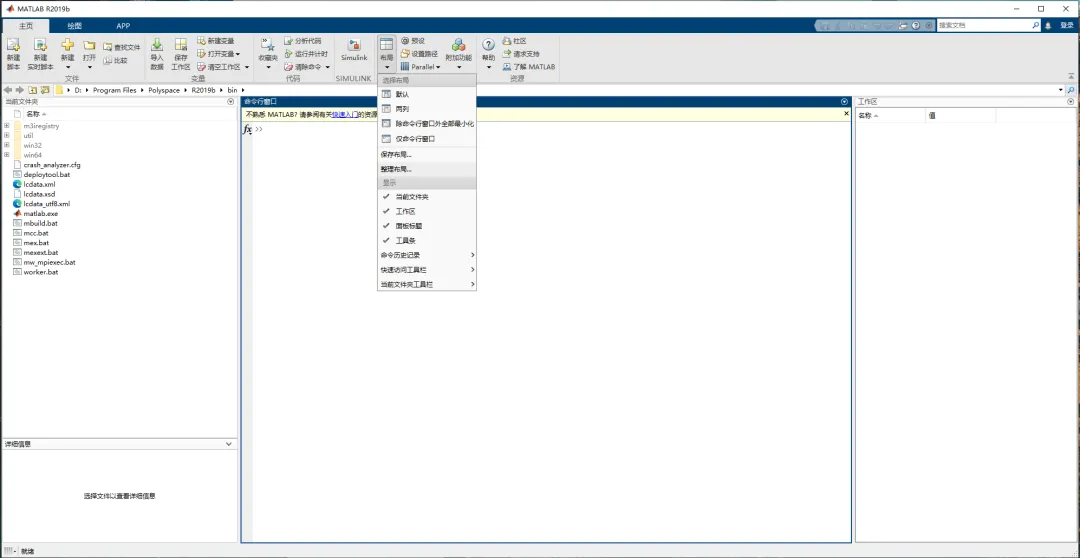The image size is (1080, 558).
Task: Open the 清除命令 (Clear Commands) dropdown arrow
Action: [327, 67]
